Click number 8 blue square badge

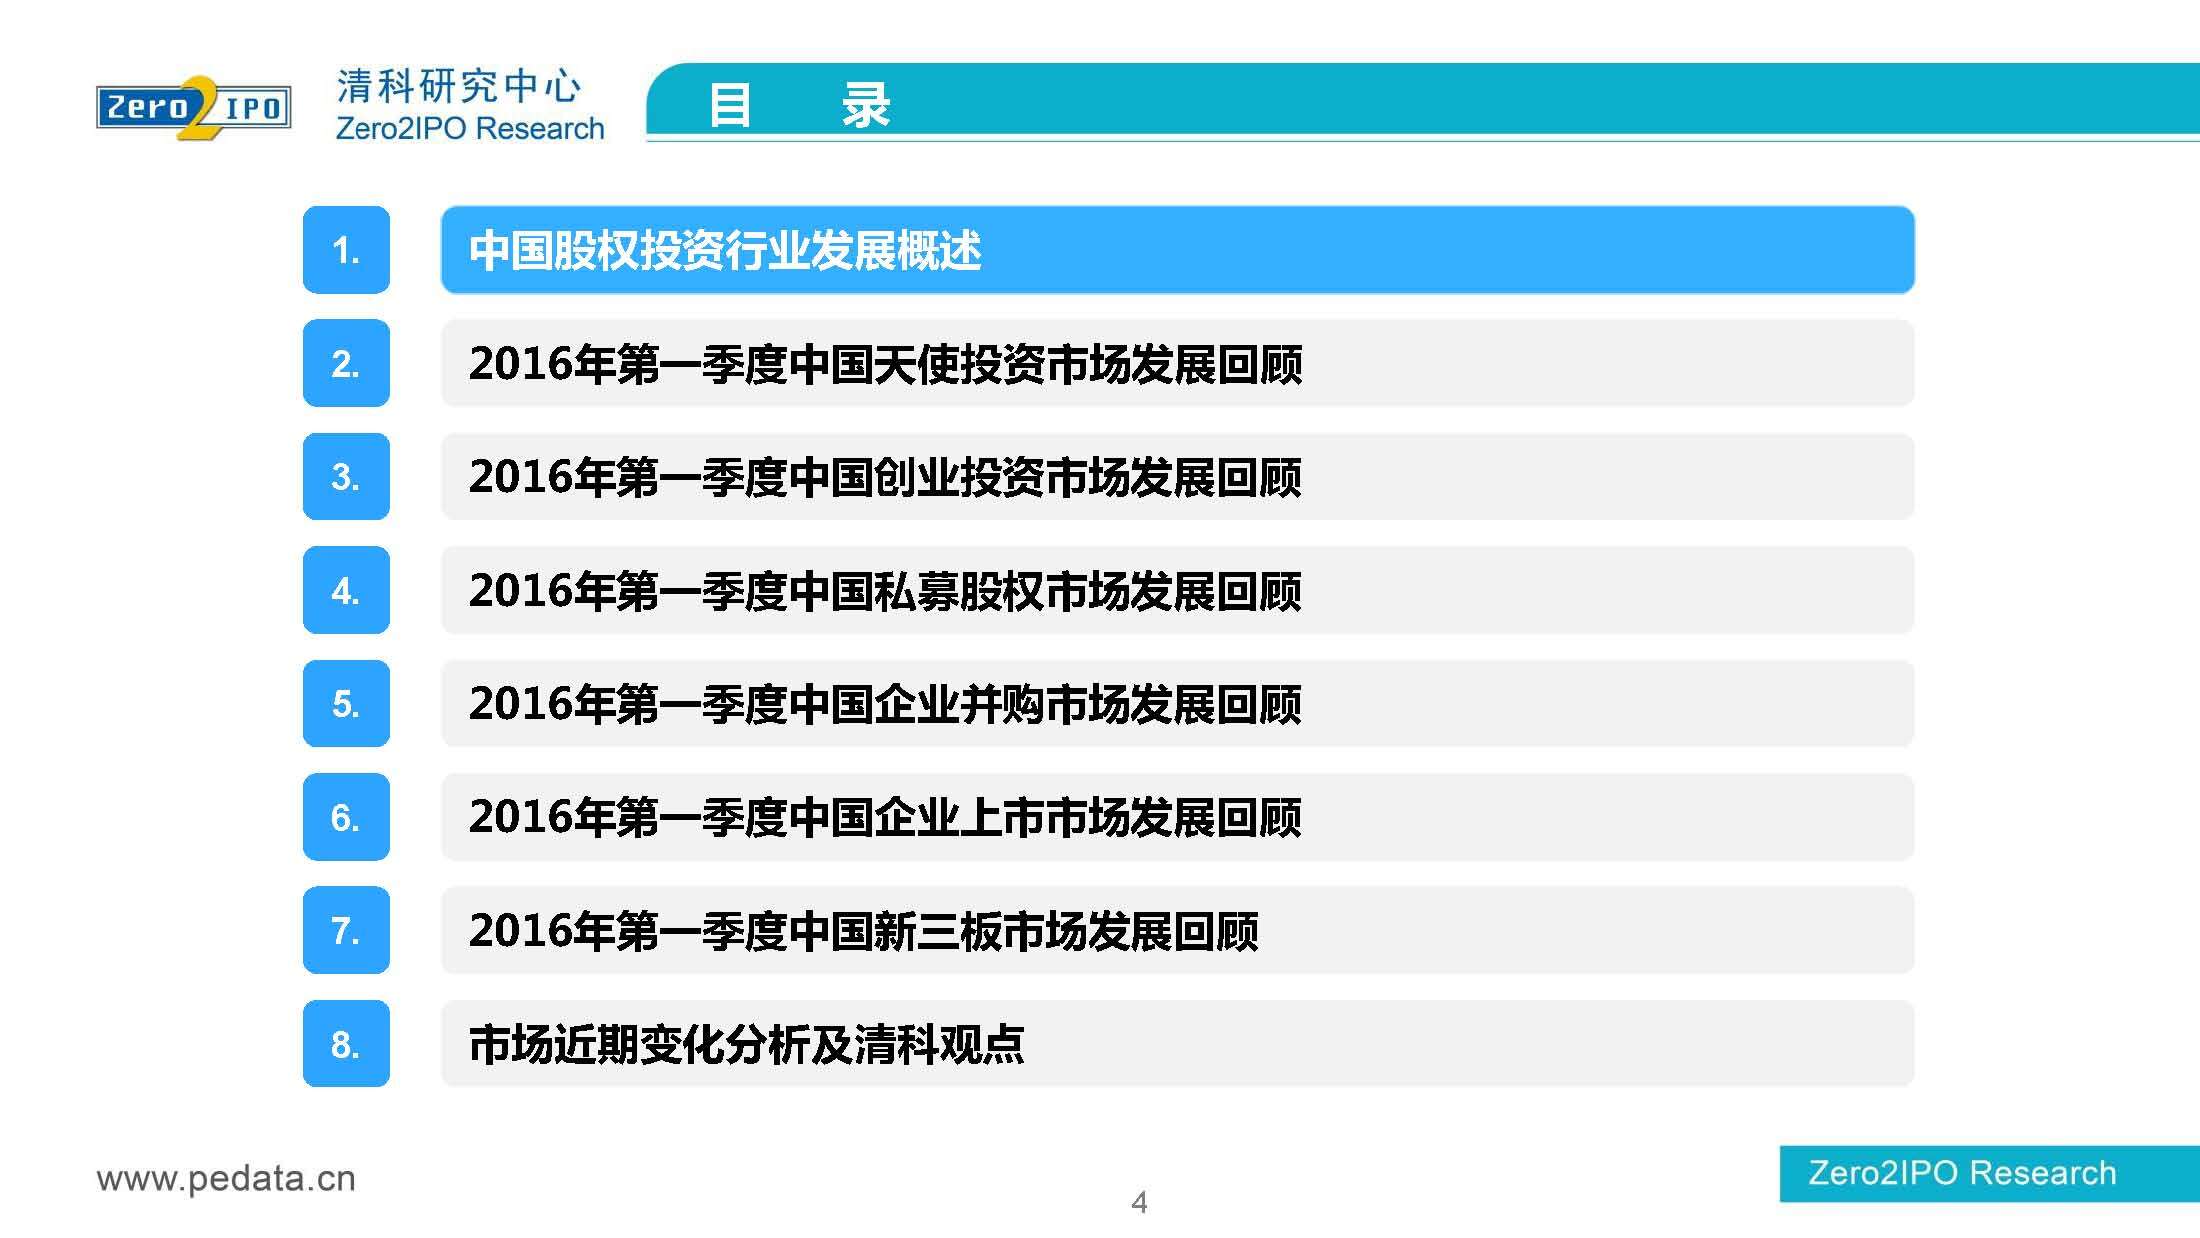click(x=346, y=1044)
